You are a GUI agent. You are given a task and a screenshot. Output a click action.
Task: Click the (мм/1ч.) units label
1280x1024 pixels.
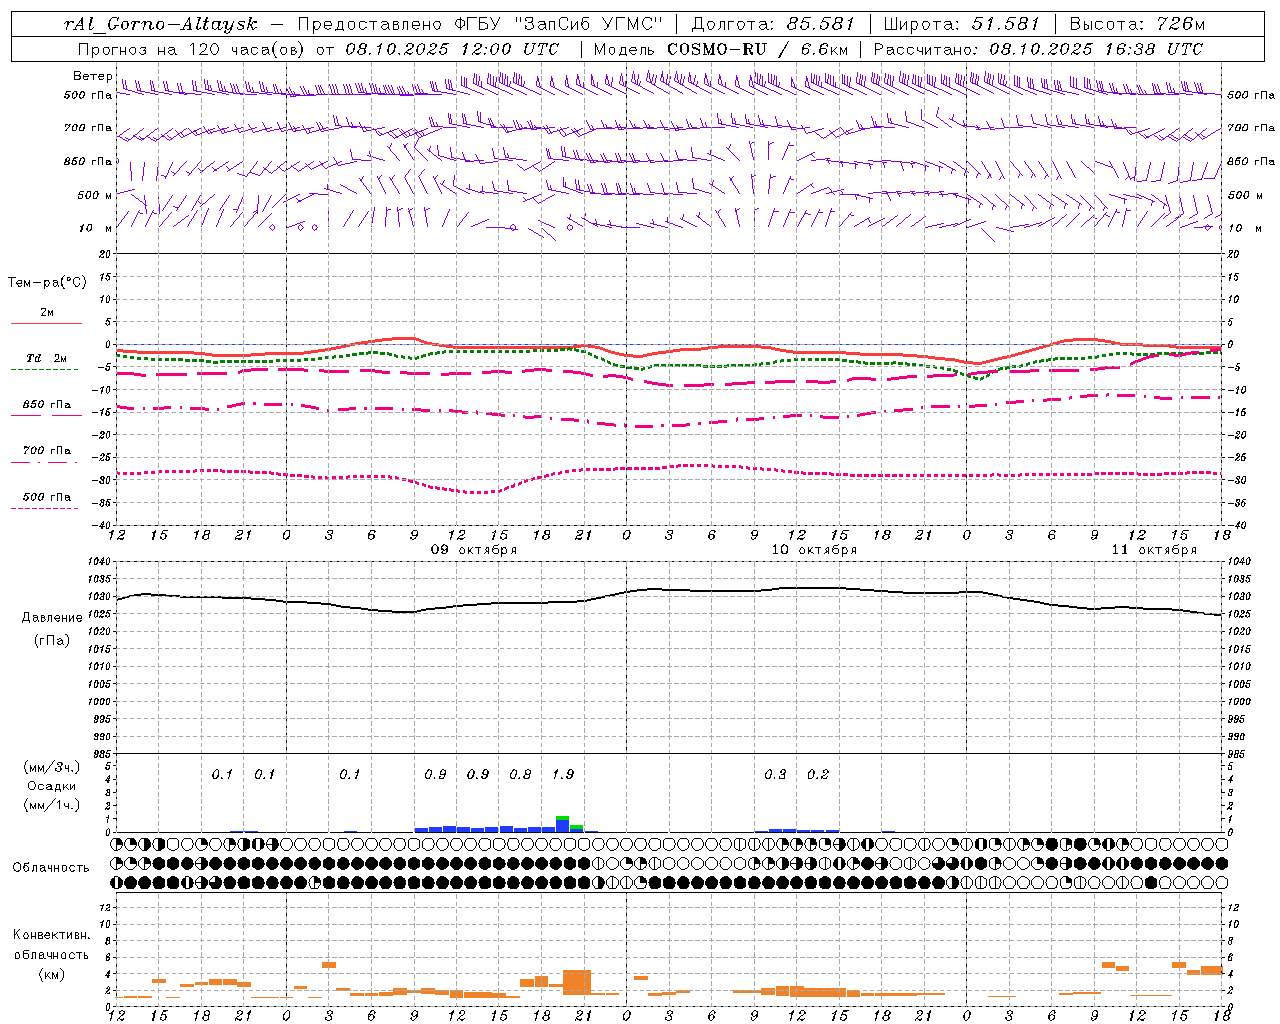(x=52, y=805)
